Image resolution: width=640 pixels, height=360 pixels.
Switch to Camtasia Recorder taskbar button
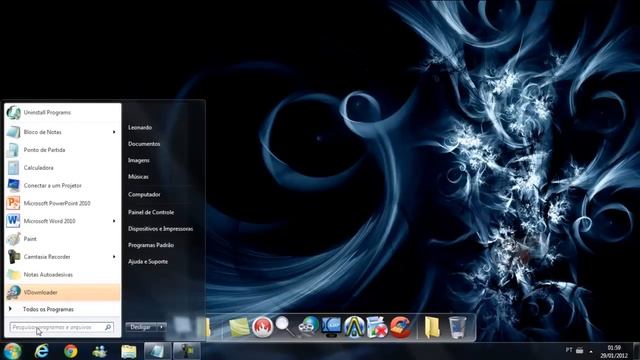pyautogui.click(x=187, y=351)
